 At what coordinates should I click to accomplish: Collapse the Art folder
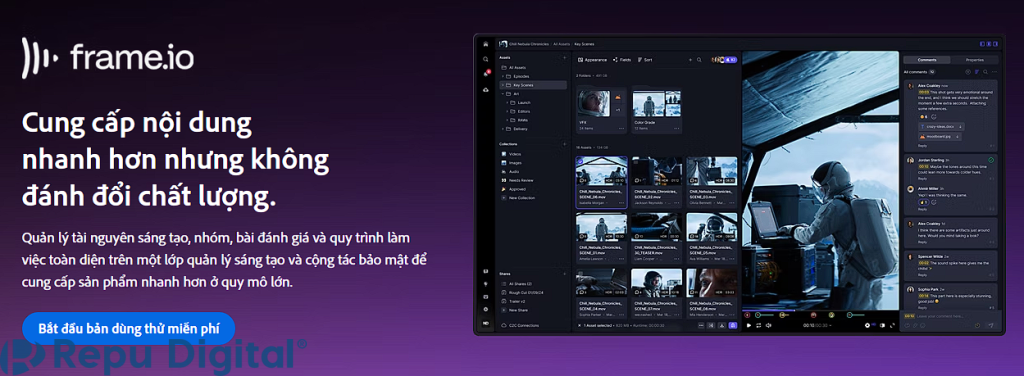[x=503, y=94]
